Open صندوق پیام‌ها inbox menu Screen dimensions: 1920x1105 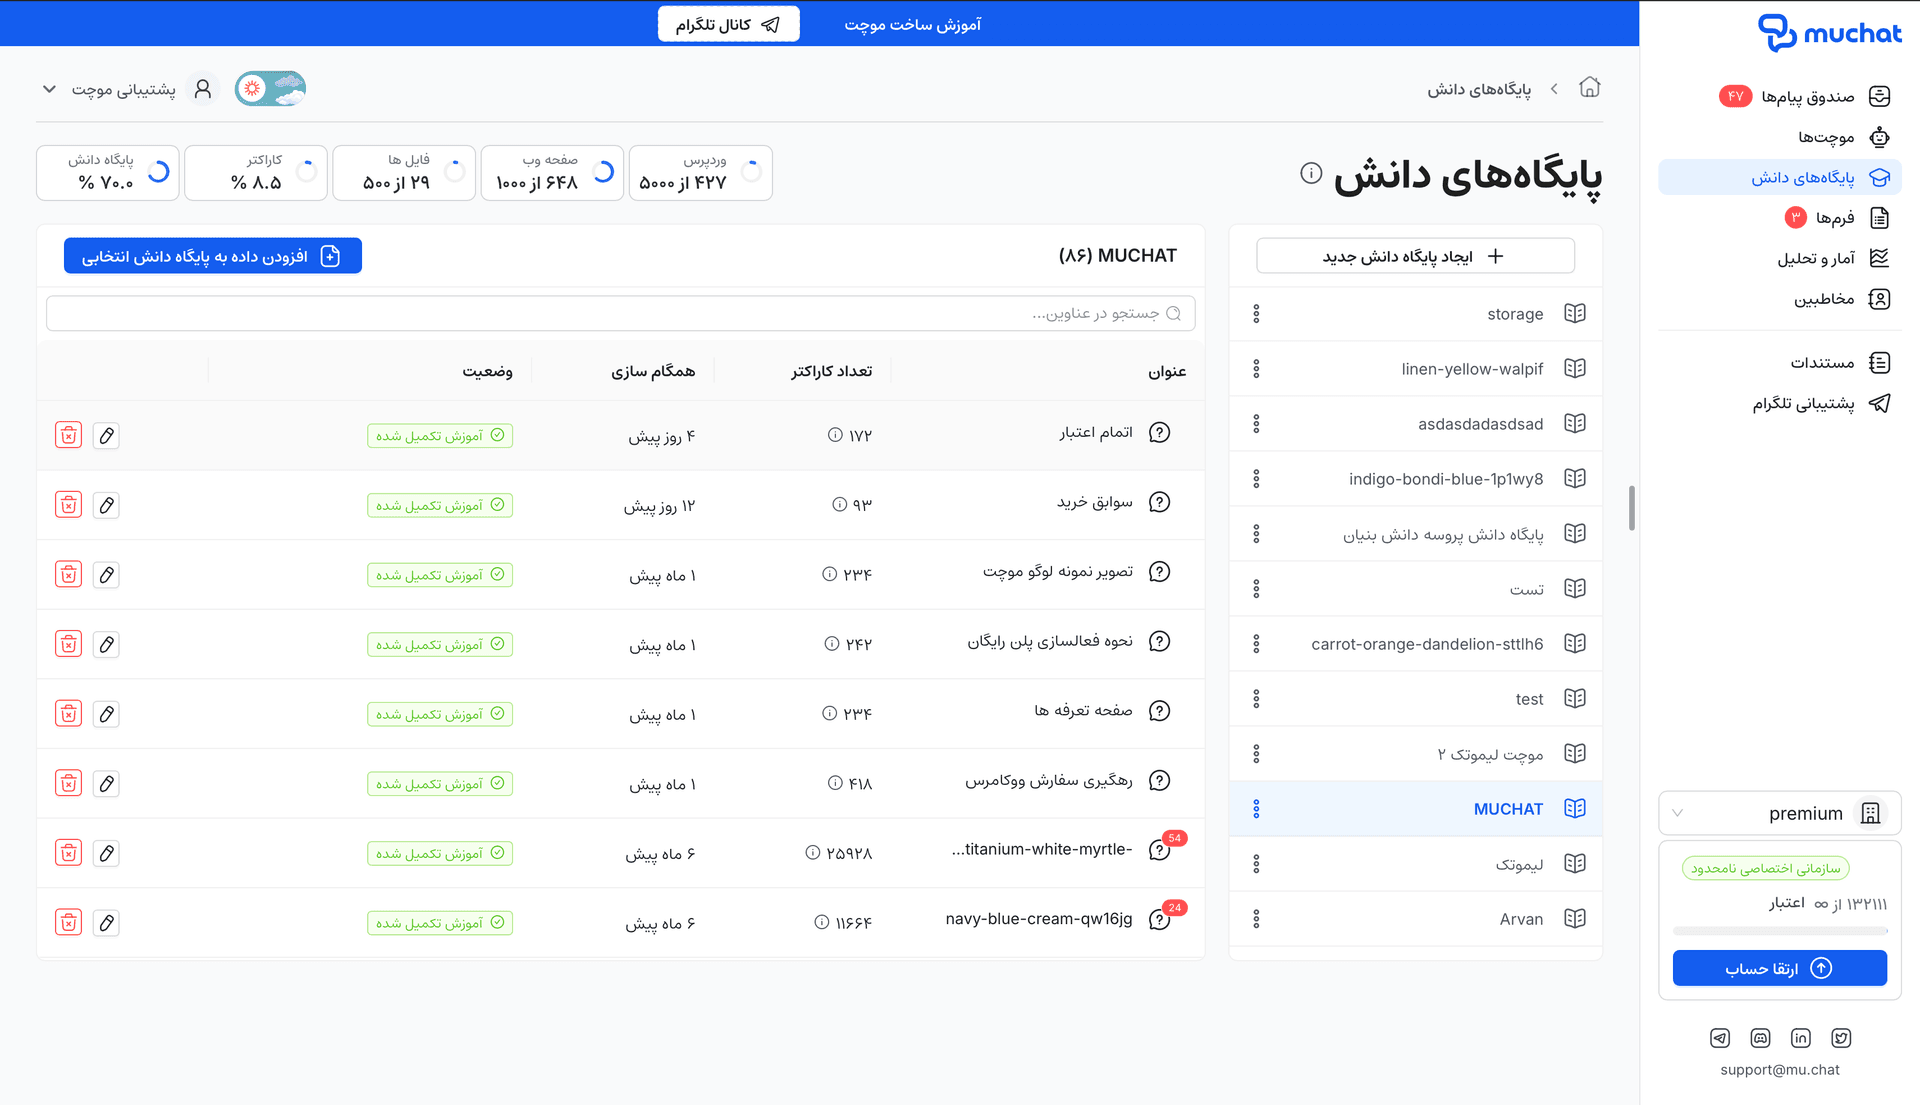1780,96
